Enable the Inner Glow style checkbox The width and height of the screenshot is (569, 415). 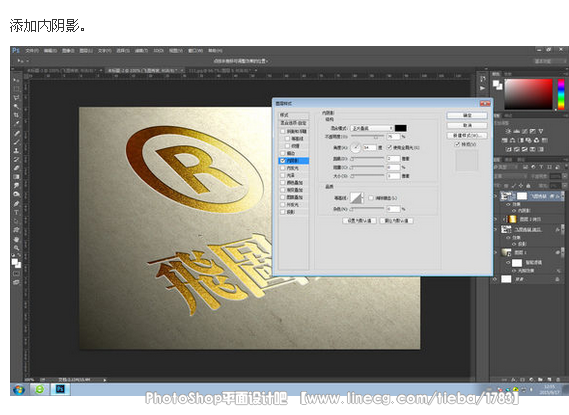coord(283,168)
